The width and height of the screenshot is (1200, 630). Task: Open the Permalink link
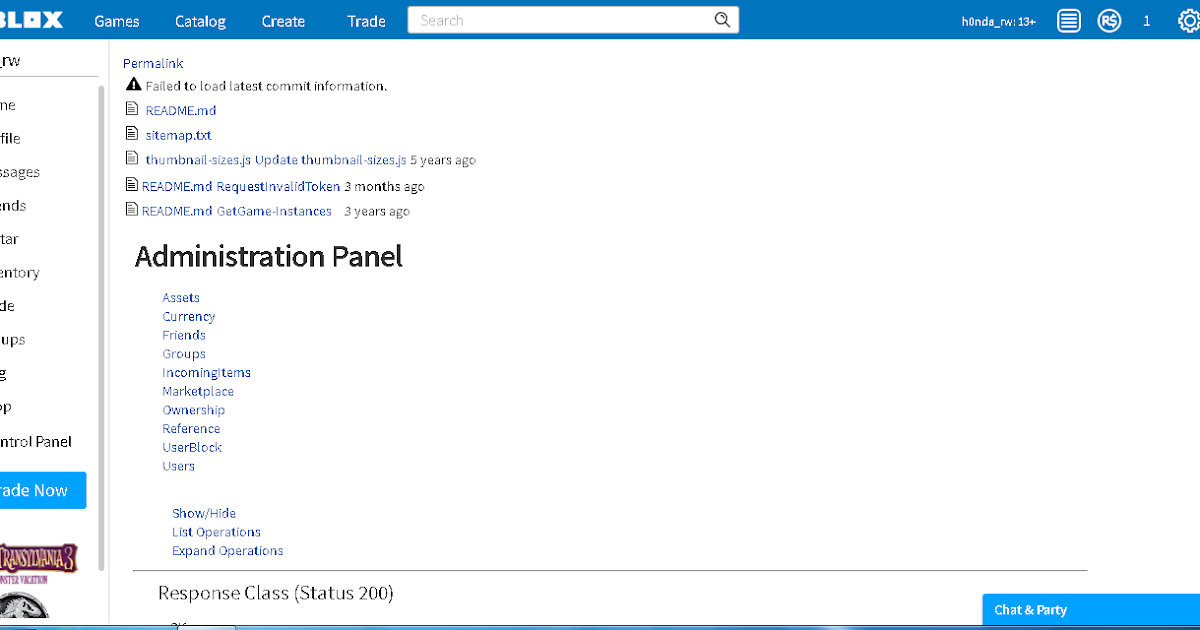click(153, 63)
